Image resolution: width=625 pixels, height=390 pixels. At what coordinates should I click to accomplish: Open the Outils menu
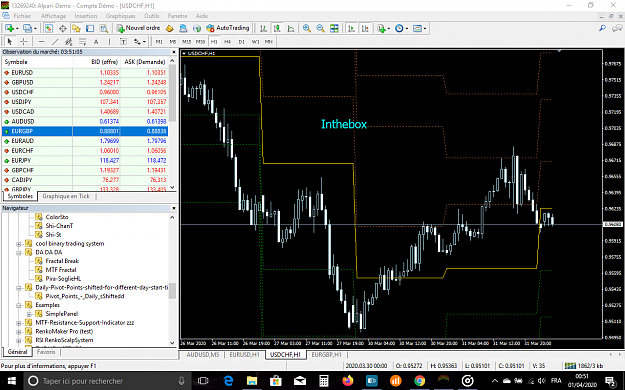coord(151,16)
